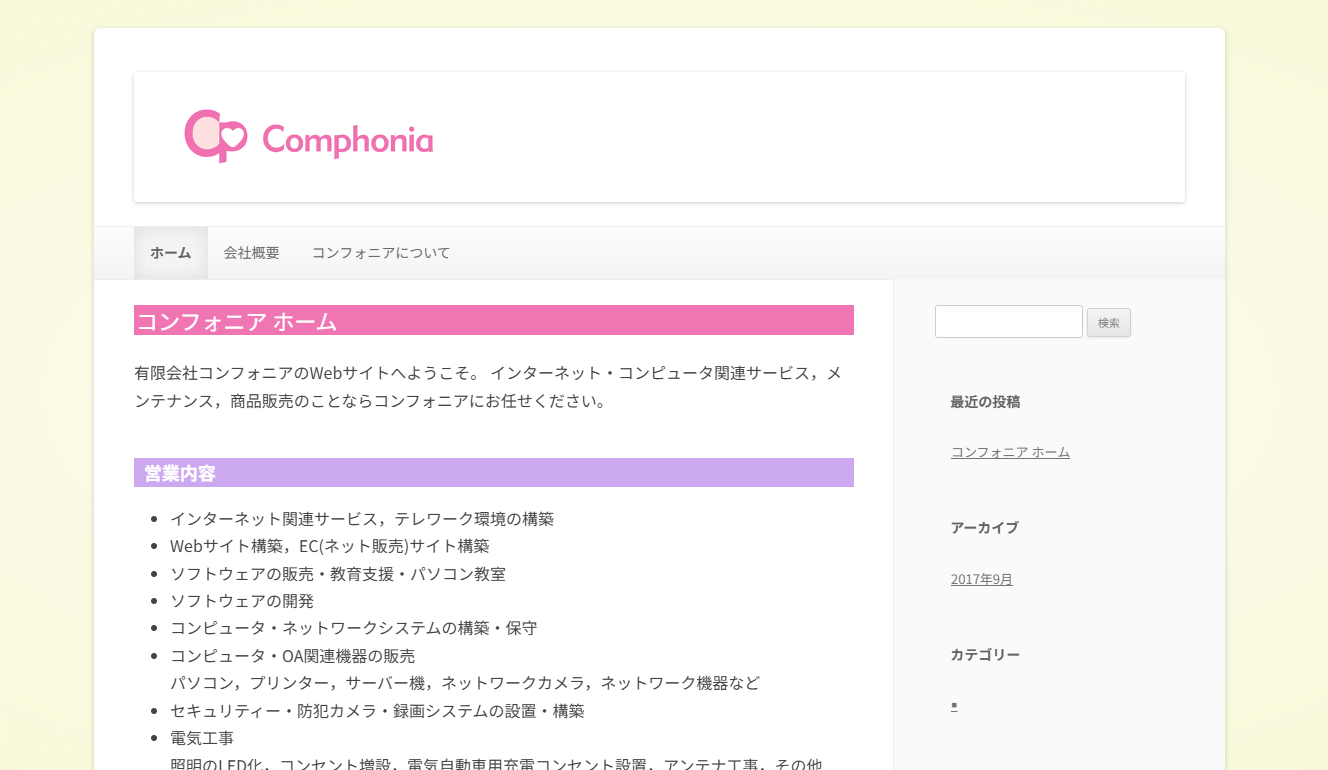Screen dimensions: 1328x770
Task: Click the 電気工事 list item
Action: [x=202, y=738]
